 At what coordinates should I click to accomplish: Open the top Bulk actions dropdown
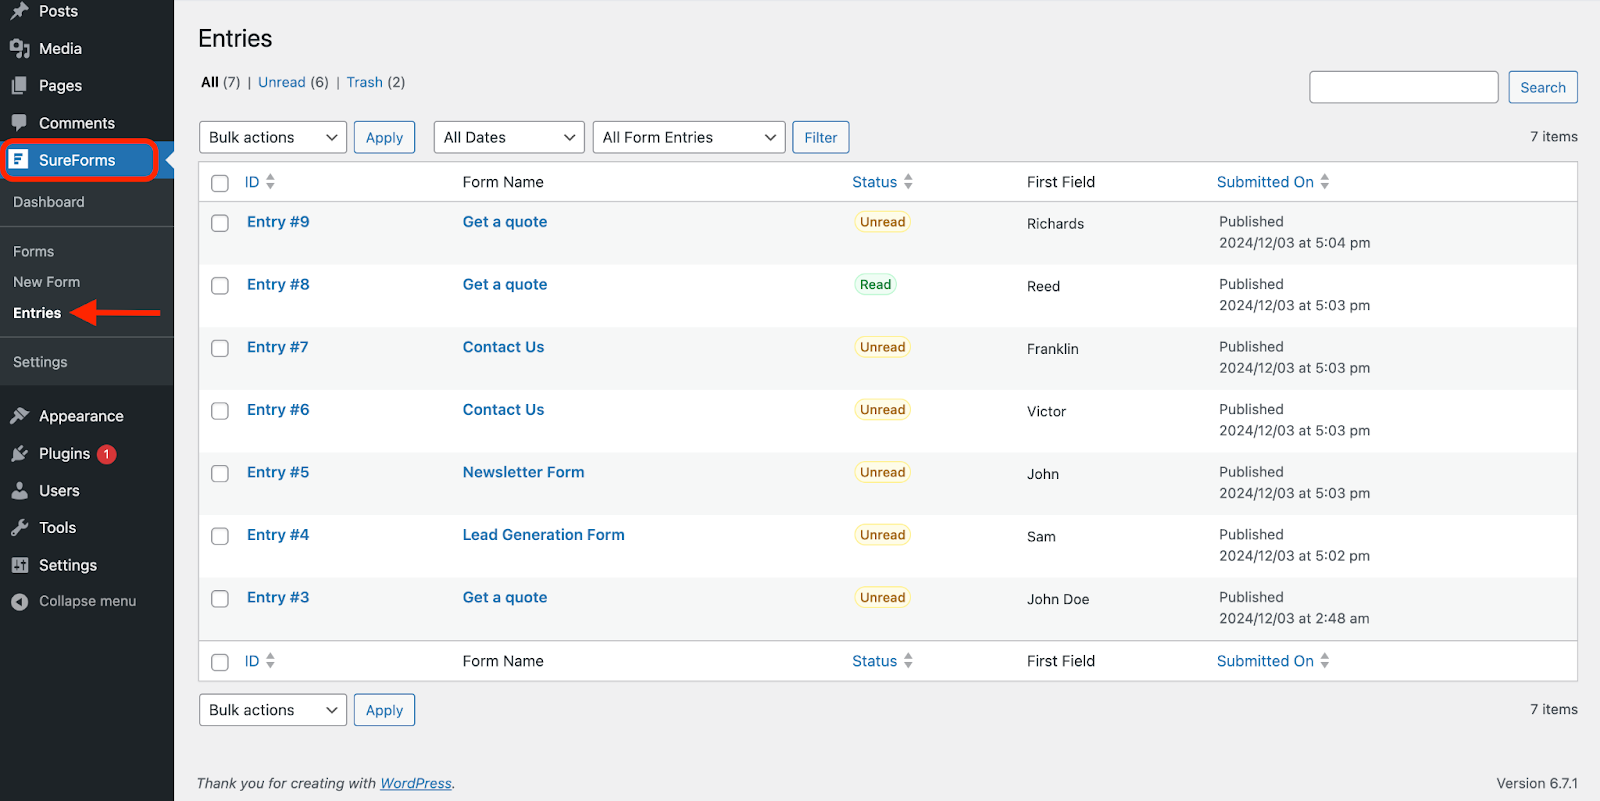click(x=273, y=137)
